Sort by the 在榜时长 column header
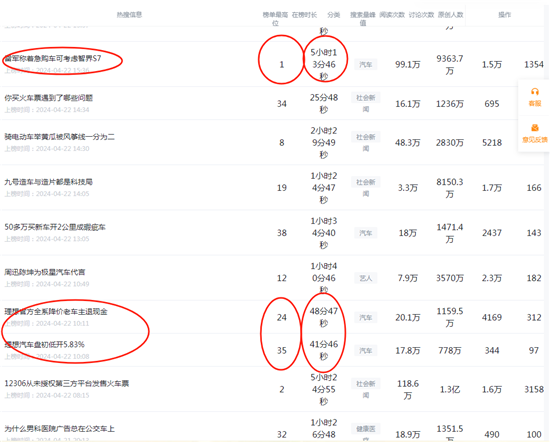The width and height of the screenshot is (550, 442). pyautogui.click(x=304, y=15)
